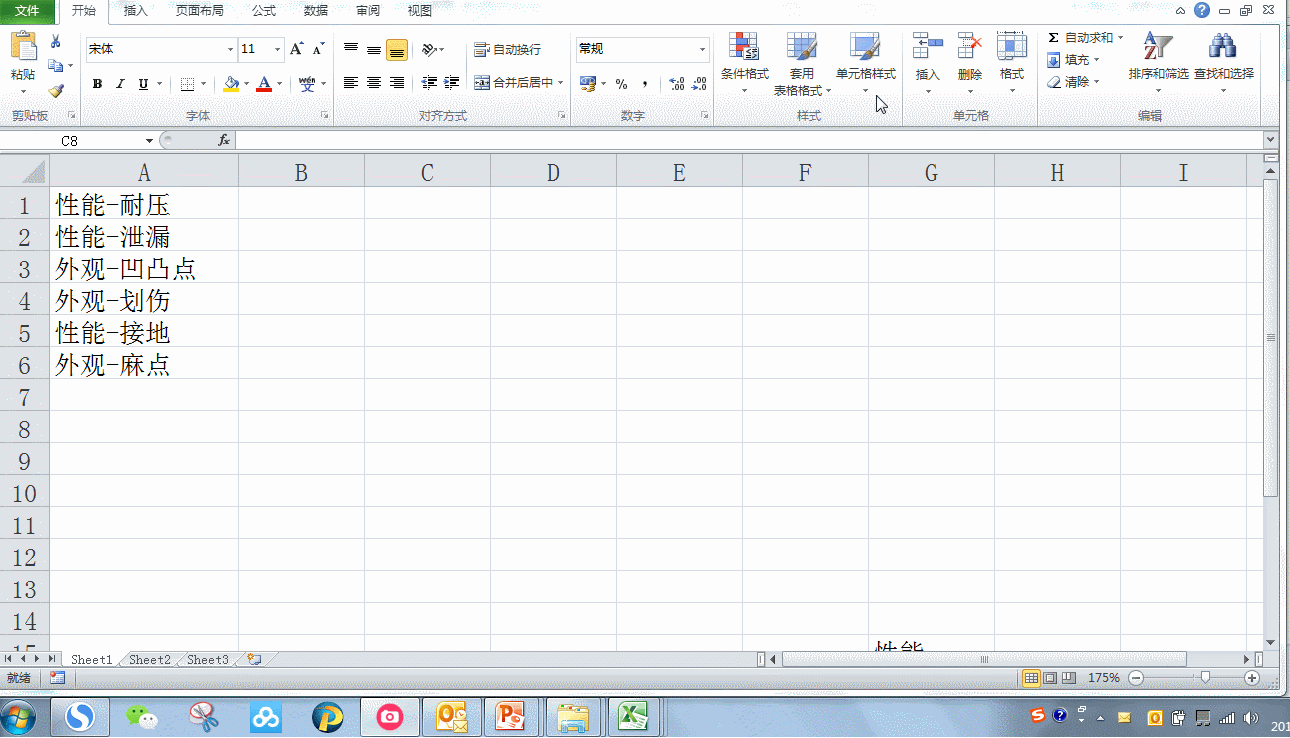The image size is (1290, 738).
Task: Click inside the formula bar
Action: coord(748,141)
